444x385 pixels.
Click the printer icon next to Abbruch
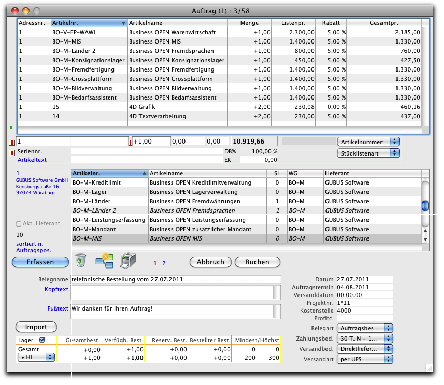coord(128,260)
